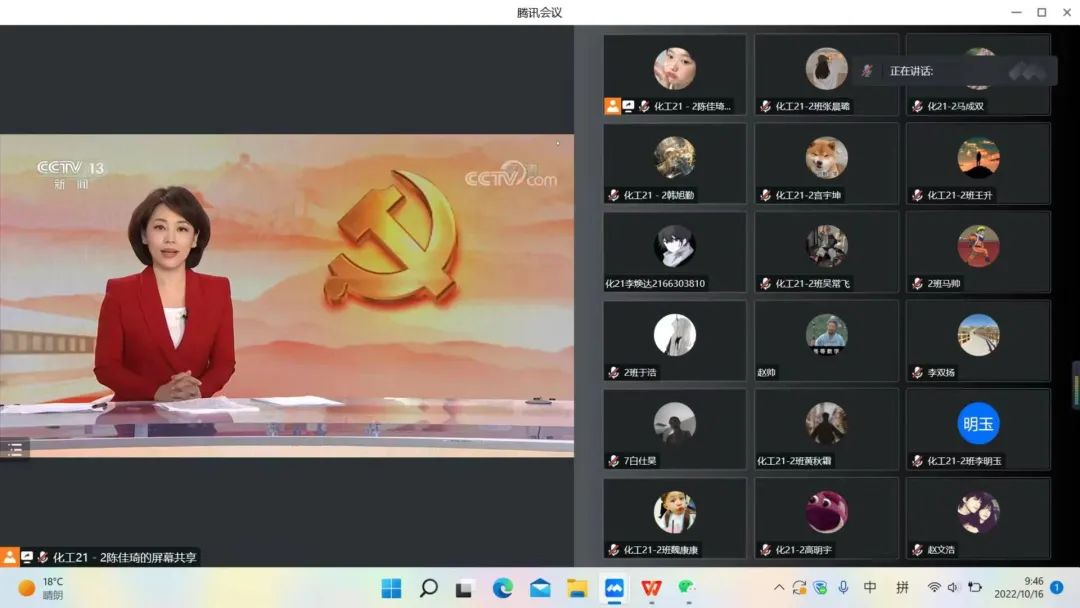The image size is (1080, 608).
Task: Open WeChat from the taskbar
Action: pyautogui.click(x=687, y=588)
